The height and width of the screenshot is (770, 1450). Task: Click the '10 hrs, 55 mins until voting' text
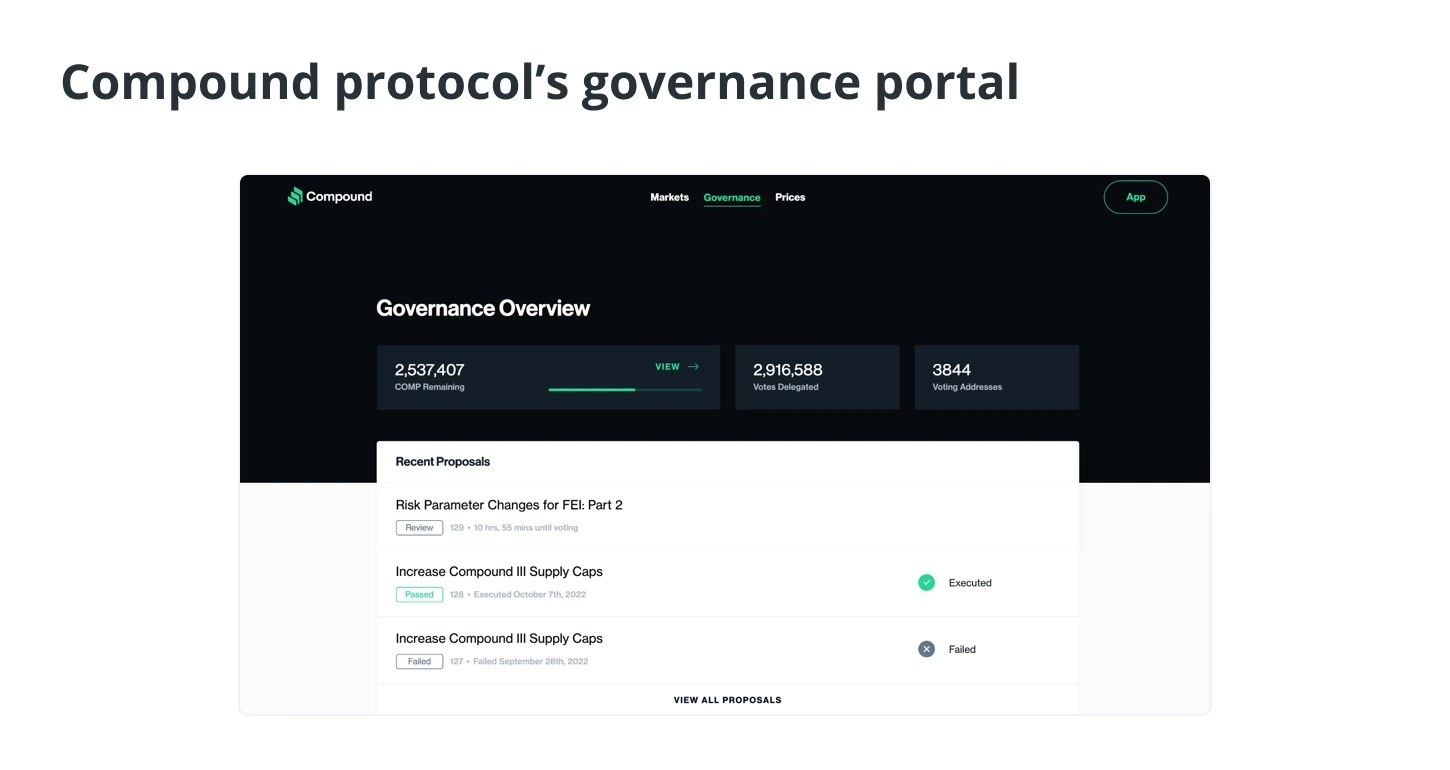526,528
